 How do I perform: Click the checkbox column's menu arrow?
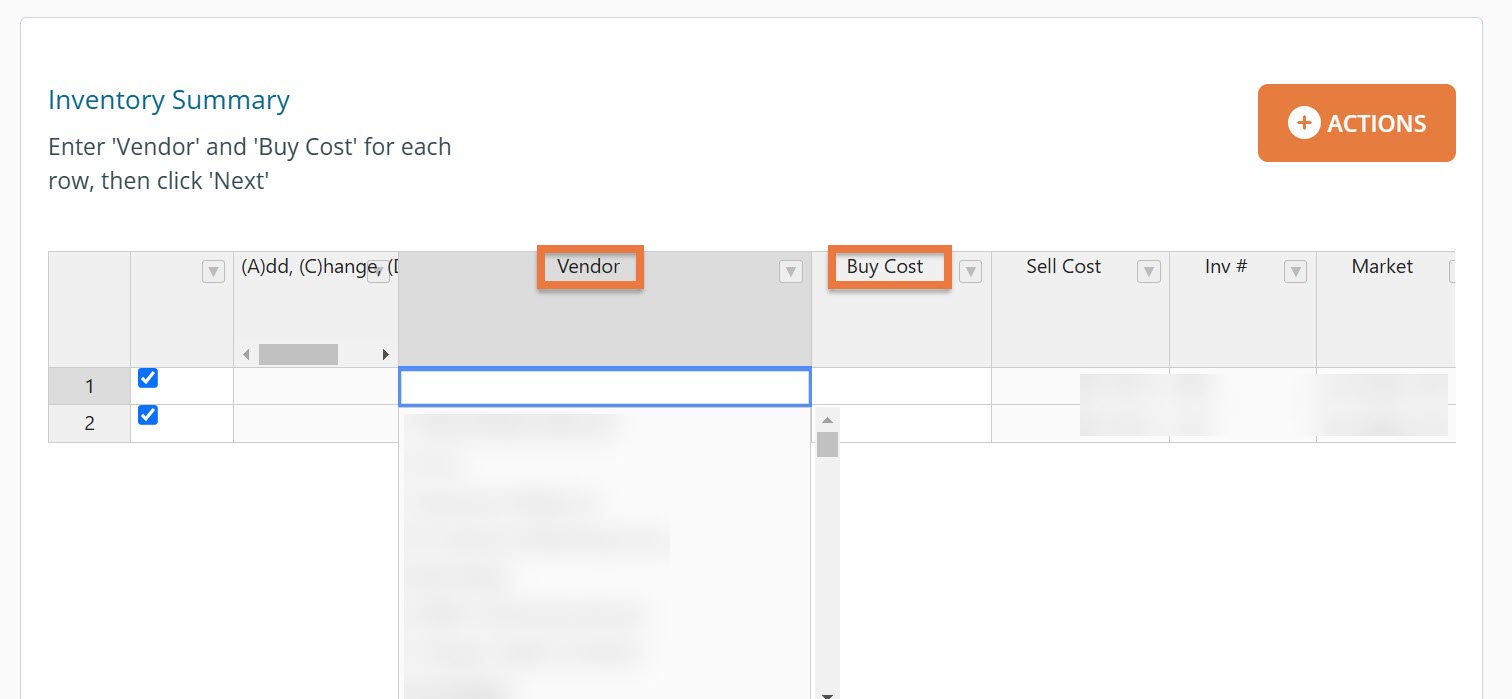coord(213,271)
